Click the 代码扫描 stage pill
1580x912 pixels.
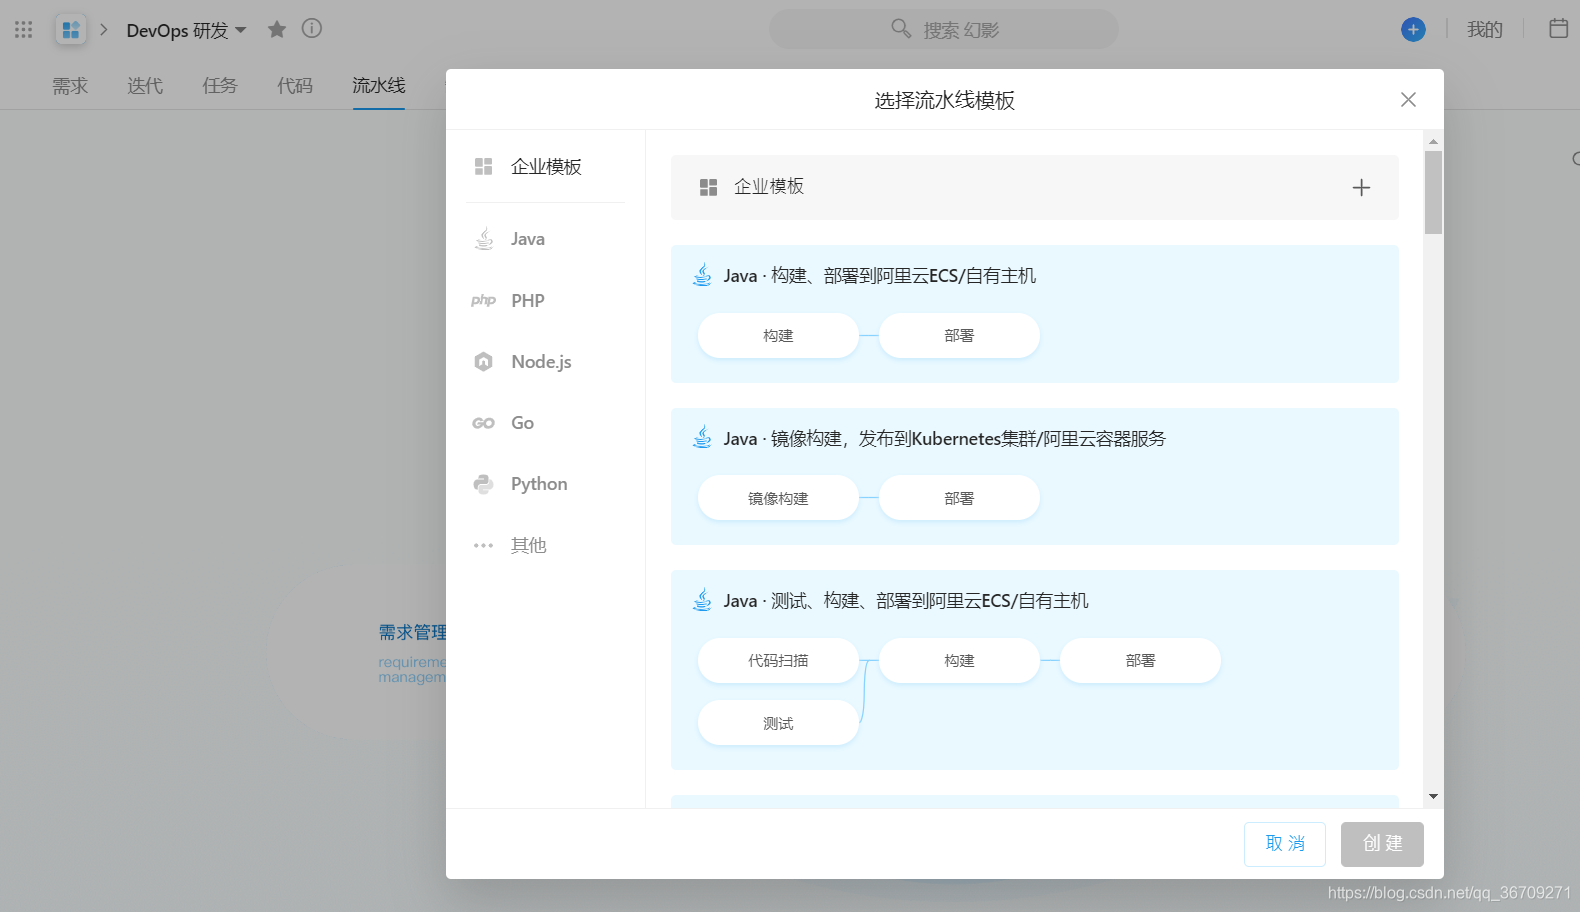(778, 661)
